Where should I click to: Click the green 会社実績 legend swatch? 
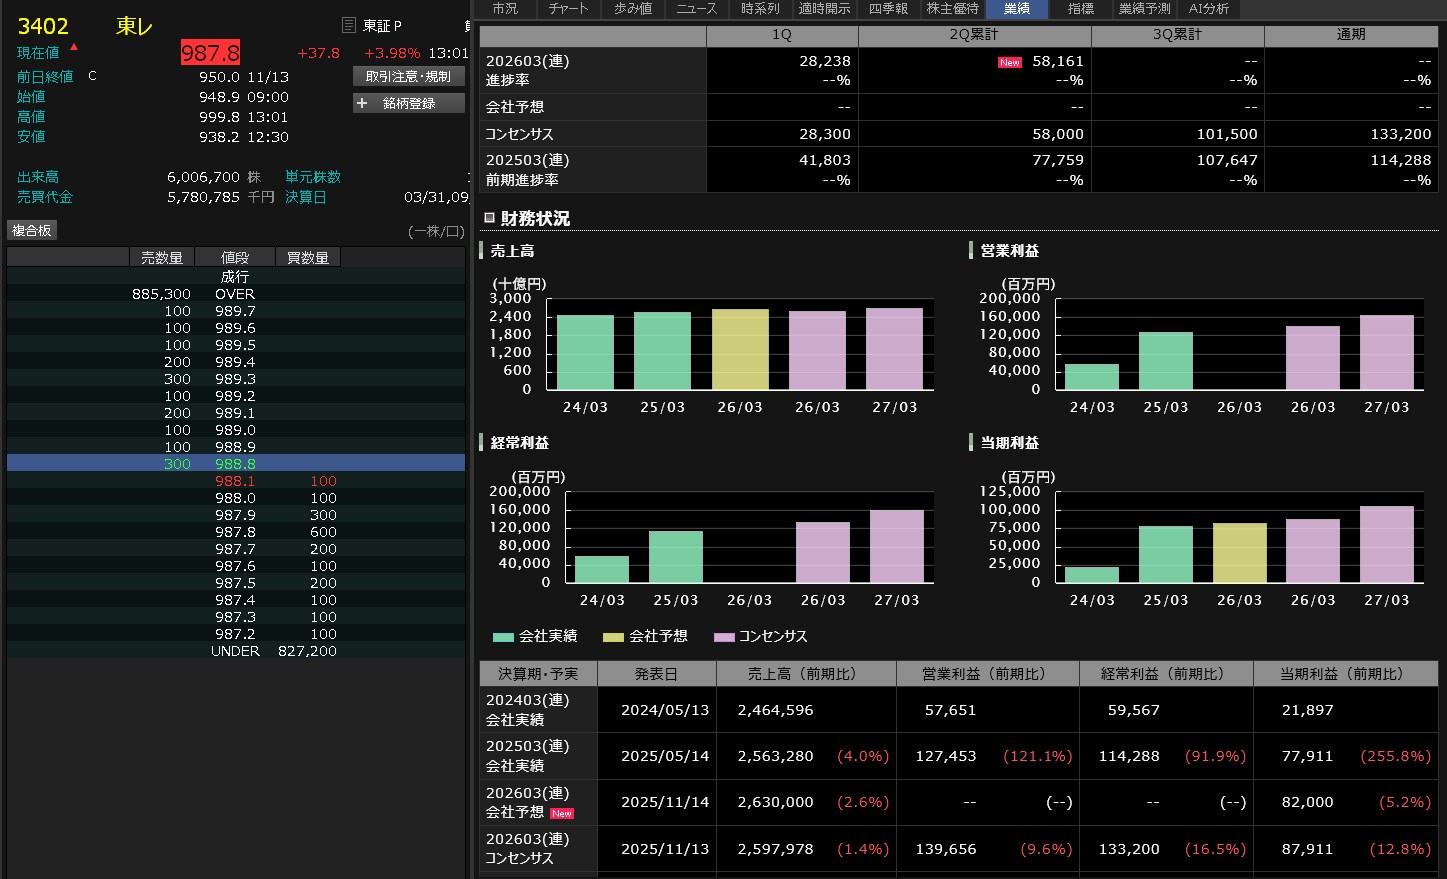click(503, 637)
